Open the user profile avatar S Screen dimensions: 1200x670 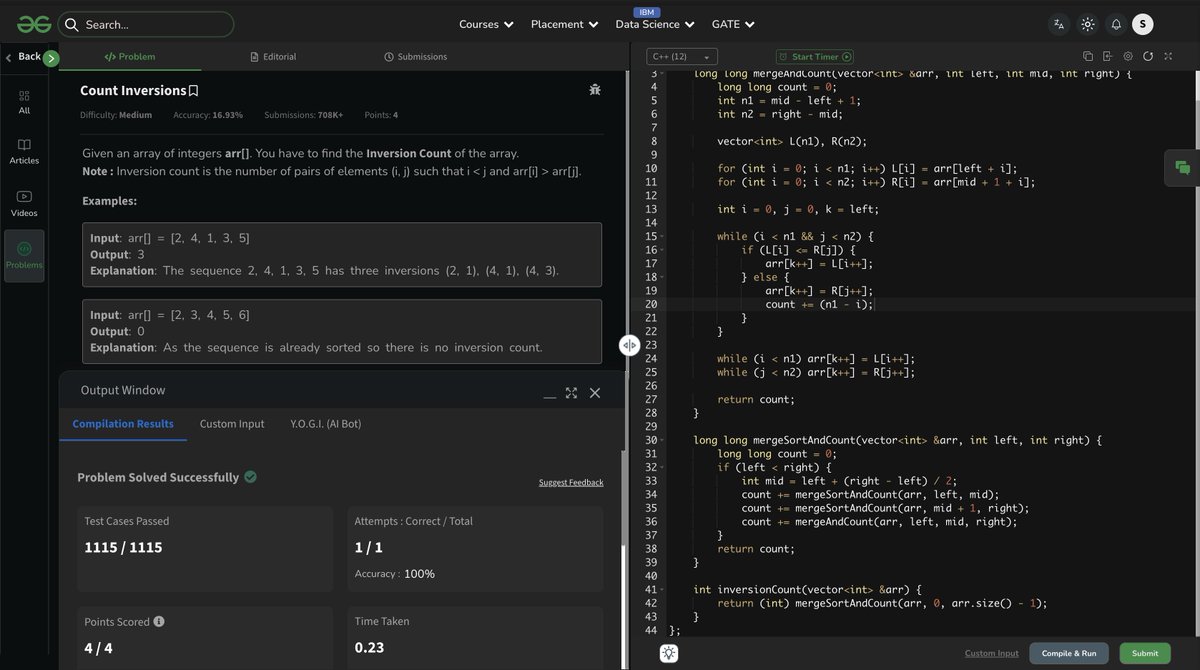coord(1143,24)
